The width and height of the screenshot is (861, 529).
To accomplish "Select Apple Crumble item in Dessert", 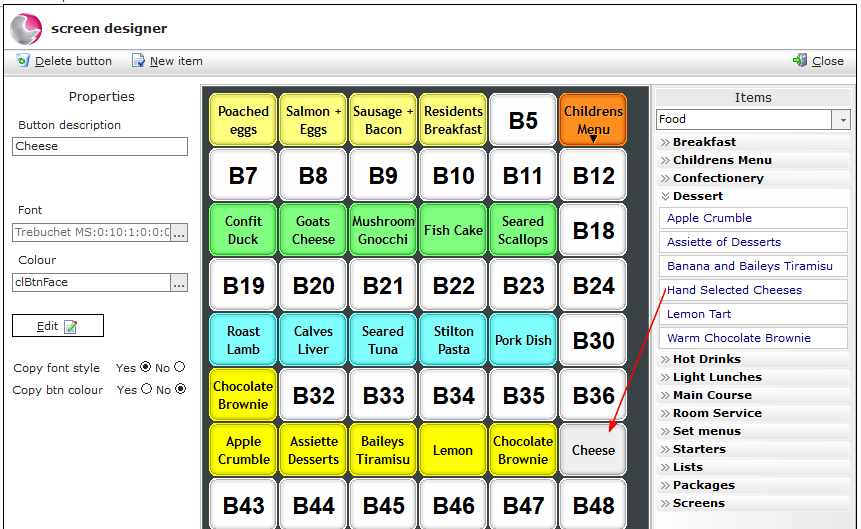I will [x=753, y=218].
